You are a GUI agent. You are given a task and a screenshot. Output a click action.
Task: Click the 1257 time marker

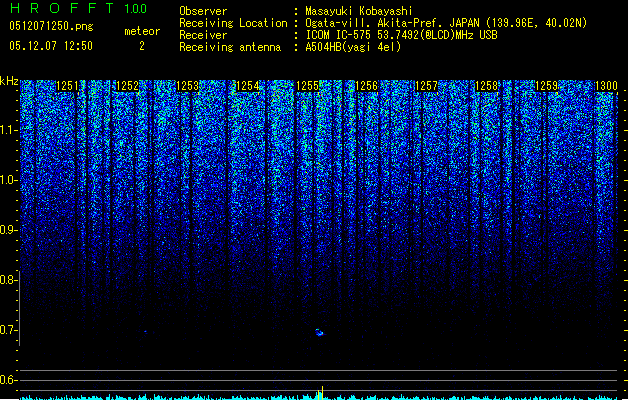tap(426, 86)
